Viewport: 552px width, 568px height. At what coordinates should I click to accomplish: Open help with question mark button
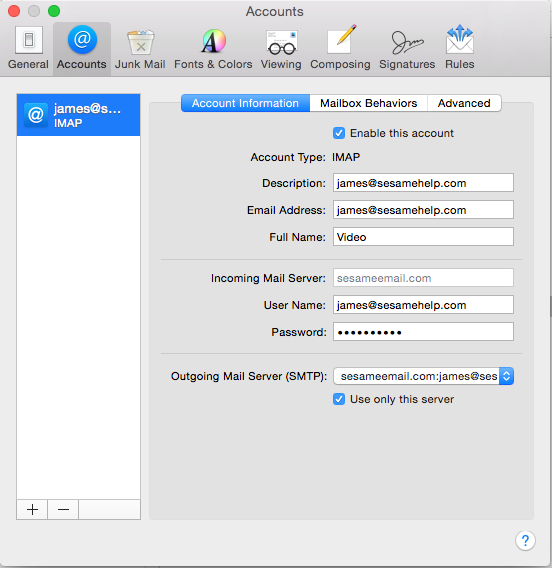pyautogui.click(x=525, y=541)
